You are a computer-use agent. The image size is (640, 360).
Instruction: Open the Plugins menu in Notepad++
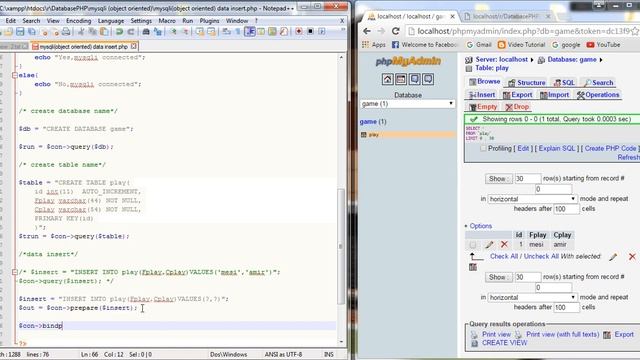tap(209, 21)
